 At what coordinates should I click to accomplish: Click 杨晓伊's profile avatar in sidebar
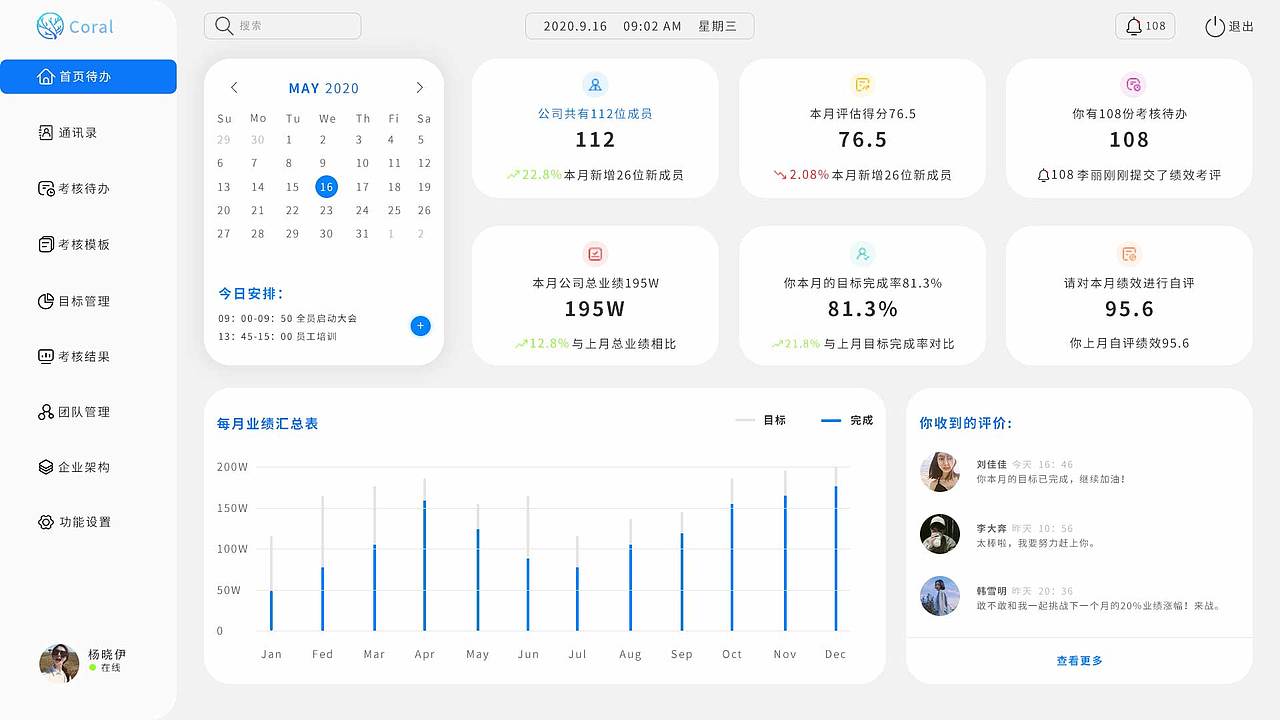click(59, 663)
